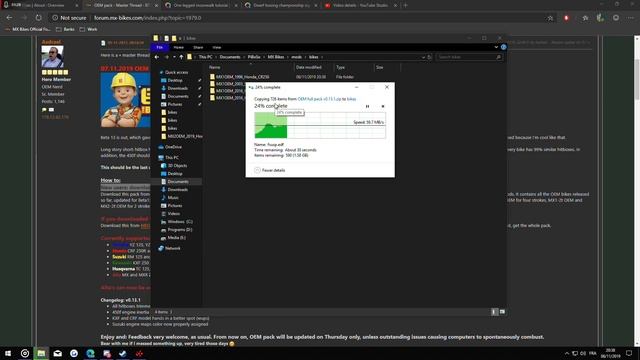Open File Explorer from the taskbar
Screen dimensions: 640x360
(41, 353)
